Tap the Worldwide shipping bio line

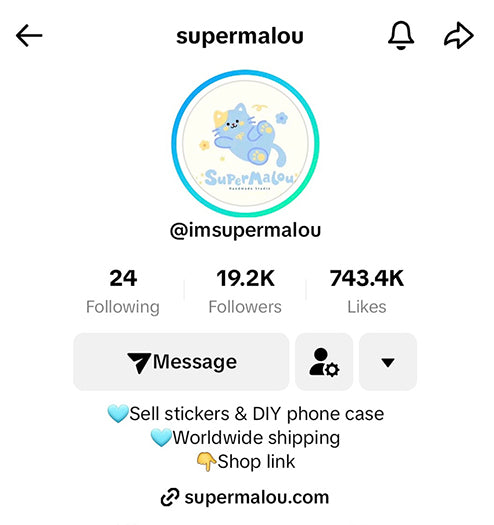(x=245, y=438)
